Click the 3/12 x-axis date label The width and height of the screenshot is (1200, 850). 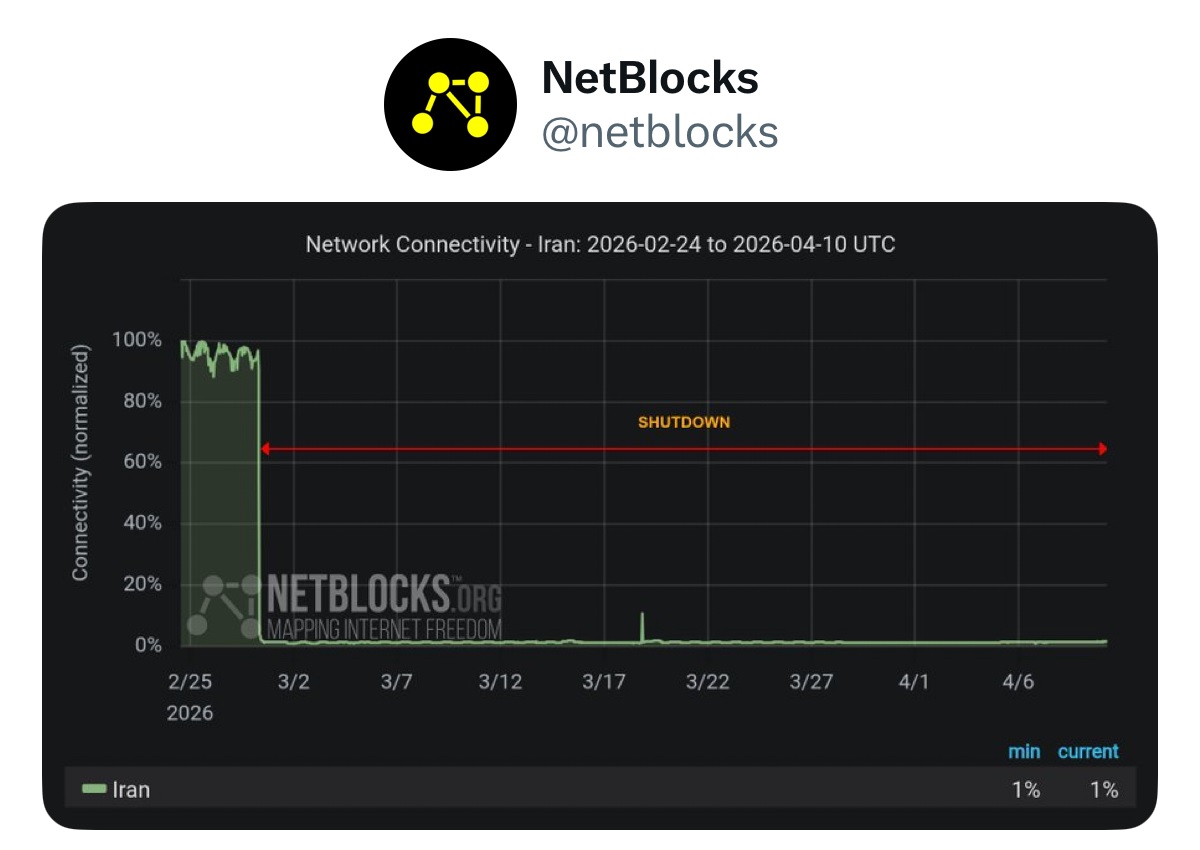(x=500, y=682)
